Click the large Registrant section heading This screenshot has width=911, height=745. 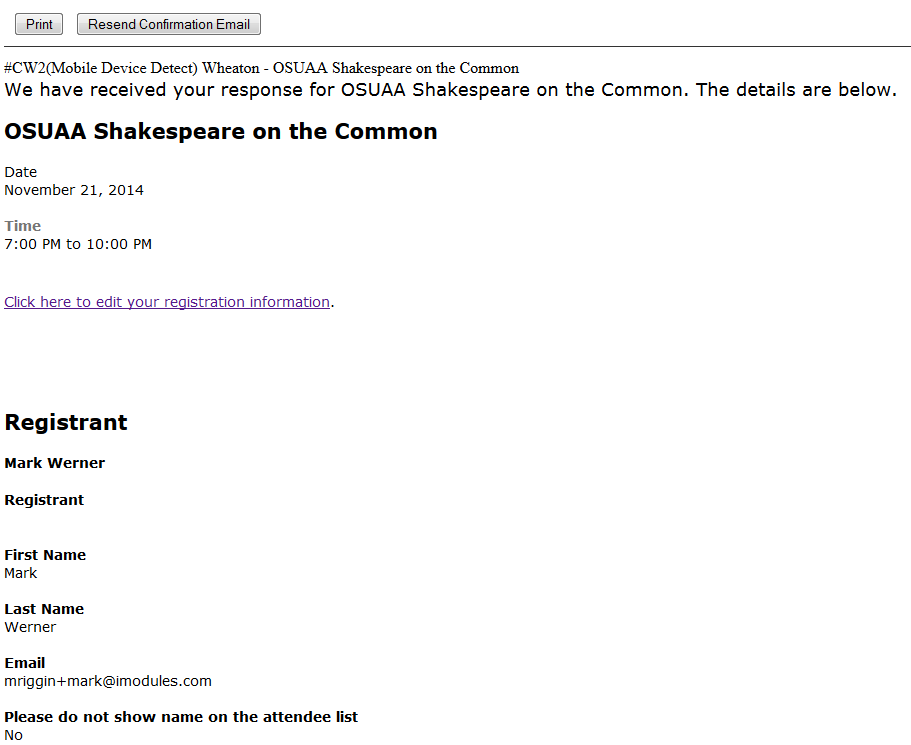[66, 422]
